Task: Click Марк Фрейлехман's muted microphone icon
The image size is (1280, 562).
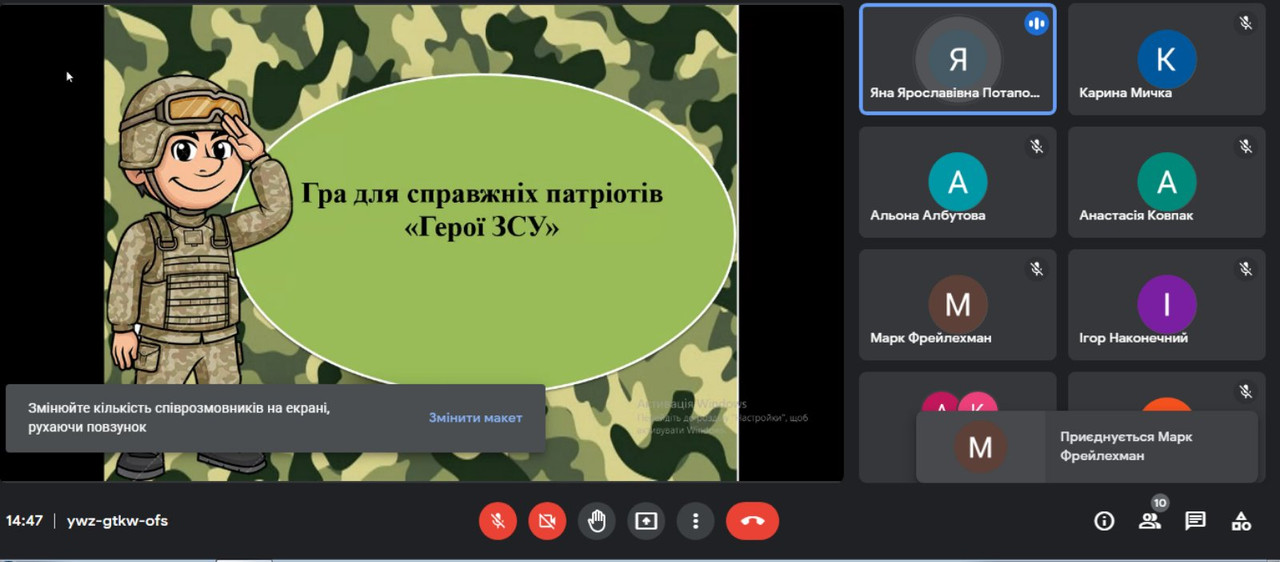Action: pos(1037,269)
